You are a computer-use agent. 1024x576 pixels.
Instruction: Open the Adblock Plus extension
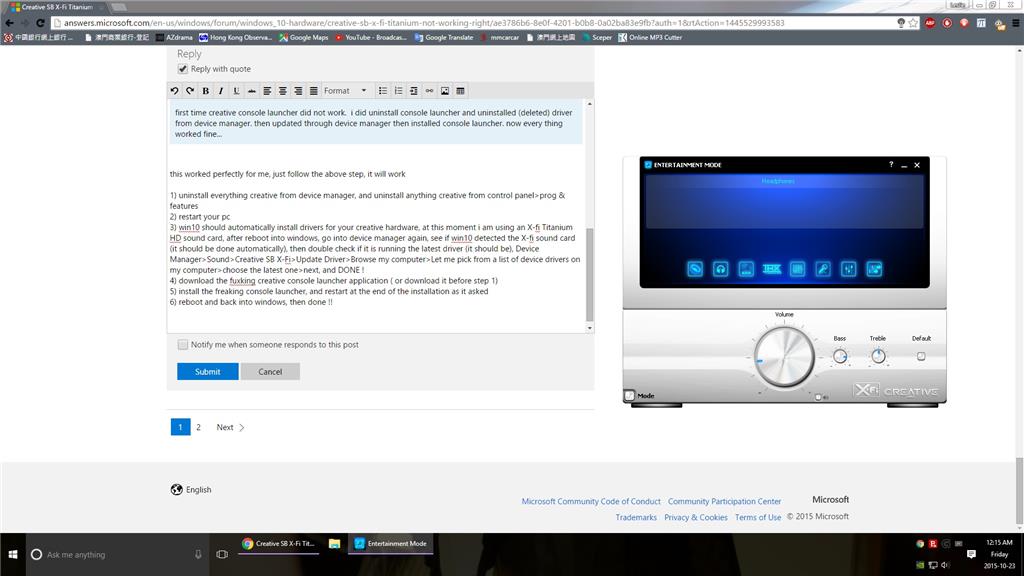(930, 23)
